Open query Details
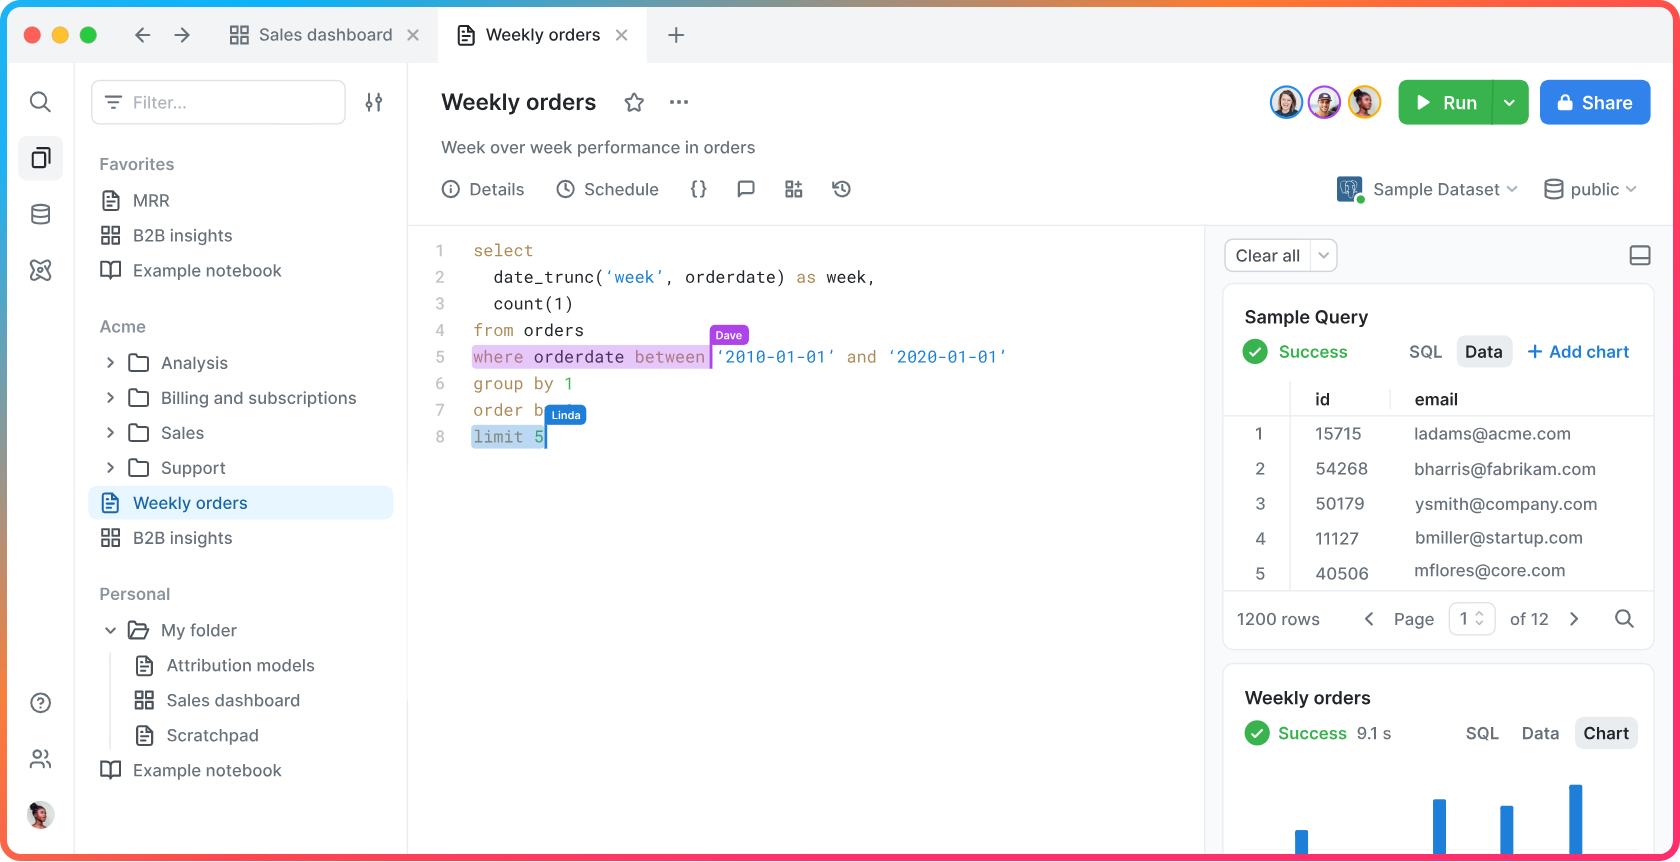Viewport: 1680px width, 862px height. [x=483, y=189]
